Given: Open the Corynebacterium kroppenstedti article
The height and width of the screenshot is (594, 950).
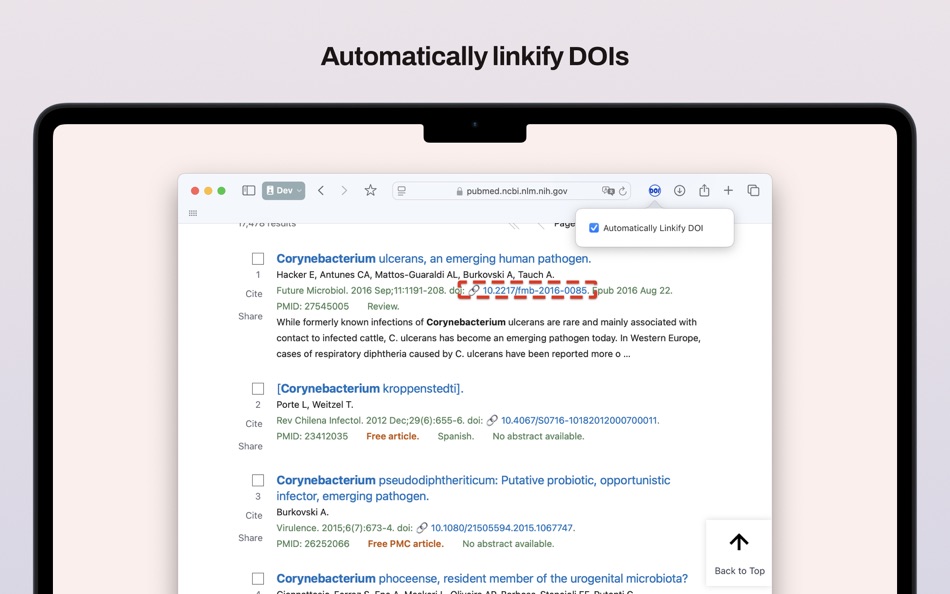Looking at the screenshot, I should point(370,389).
